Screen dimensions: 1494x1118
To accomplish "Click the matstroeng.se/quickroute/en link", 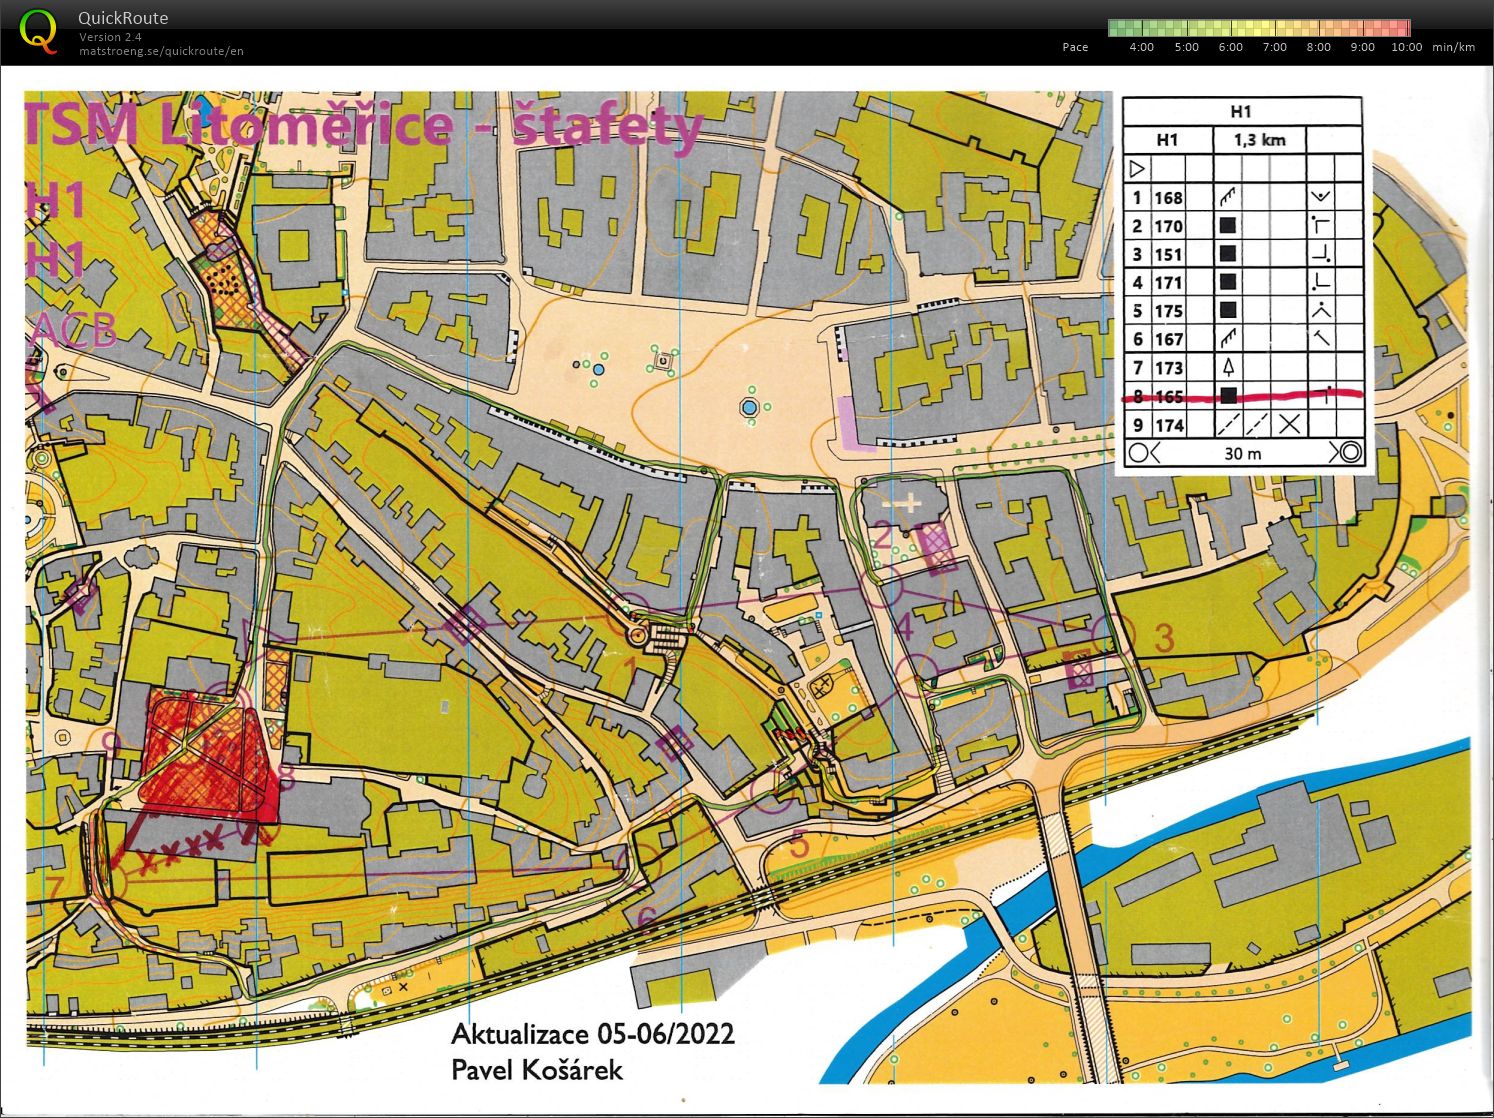I will (161, 51).
